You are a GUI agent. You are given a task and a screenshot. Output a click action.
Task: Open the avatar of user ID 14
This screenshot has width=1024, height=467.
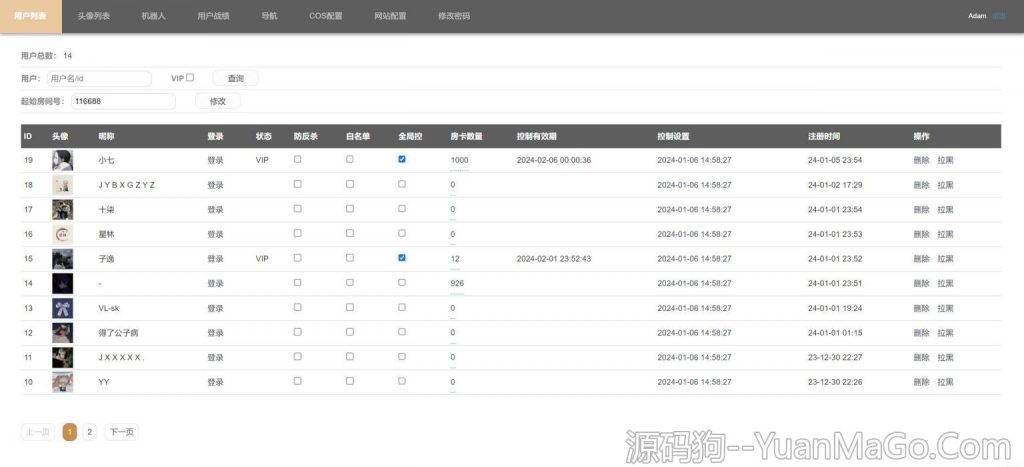tap(63, 283)
